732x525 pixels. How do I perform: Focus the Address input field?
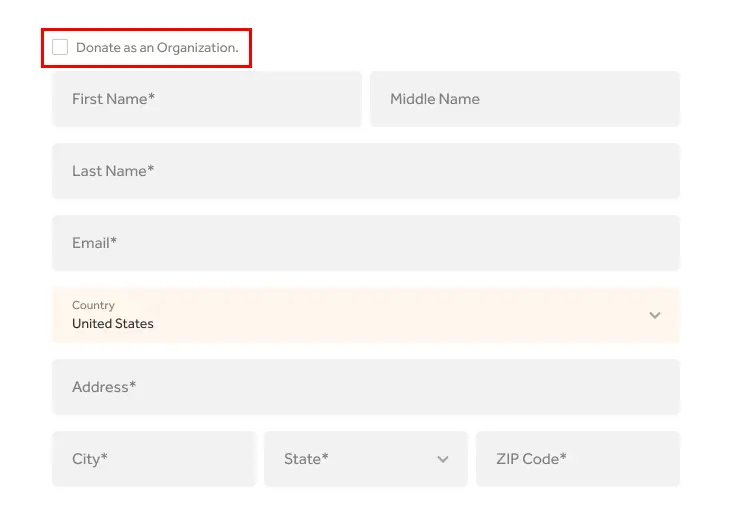click(365, 387)
